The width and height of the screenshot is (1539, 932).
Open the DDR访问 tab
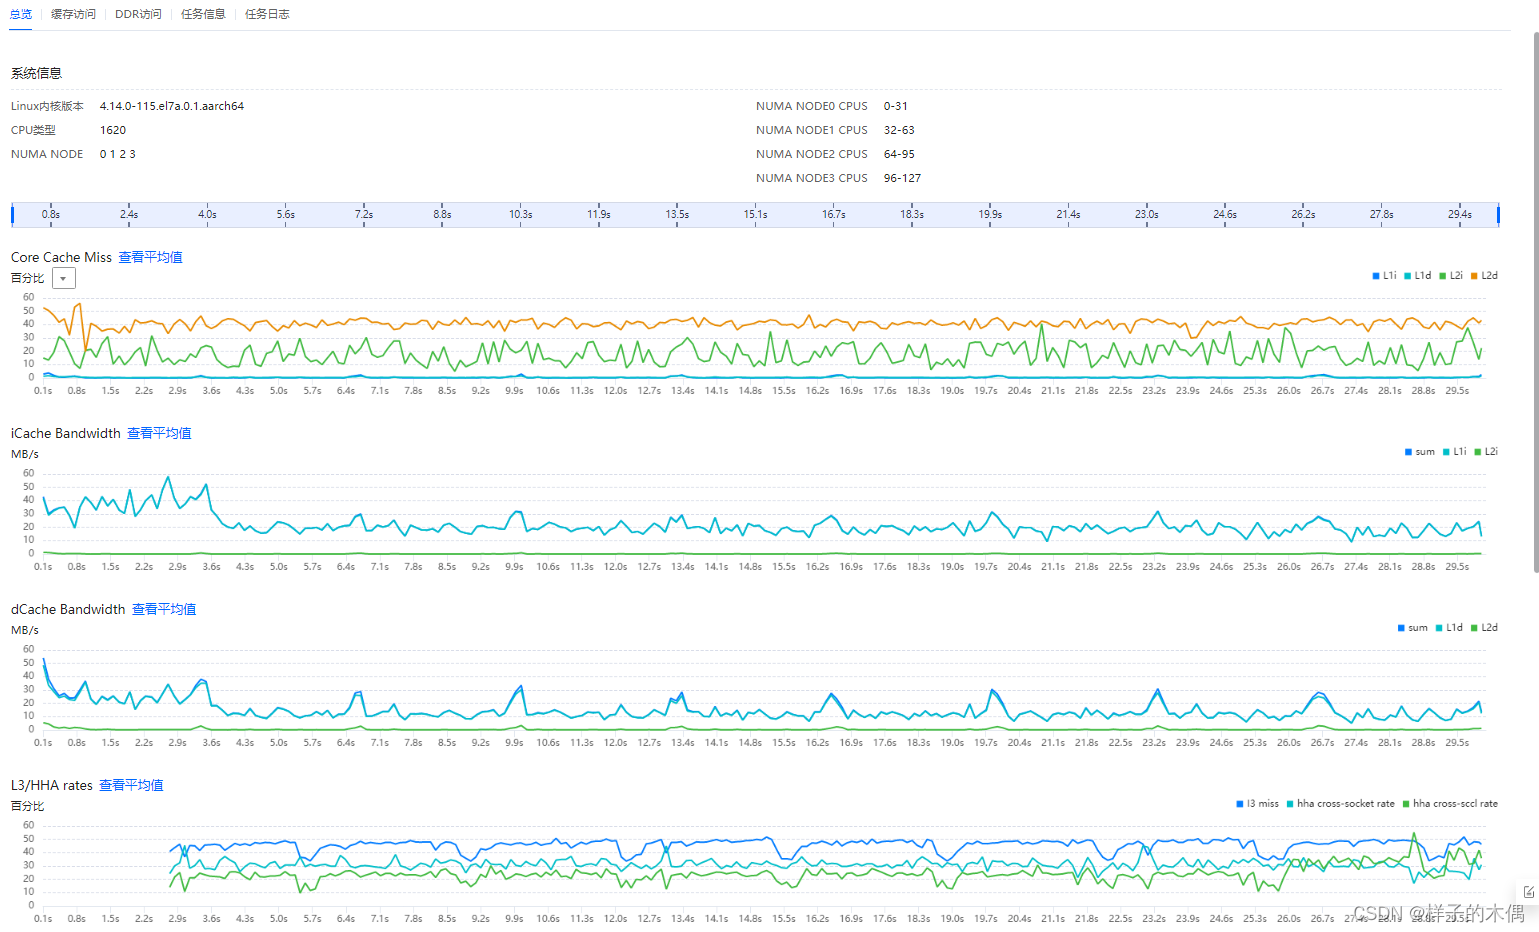point(138,14)
